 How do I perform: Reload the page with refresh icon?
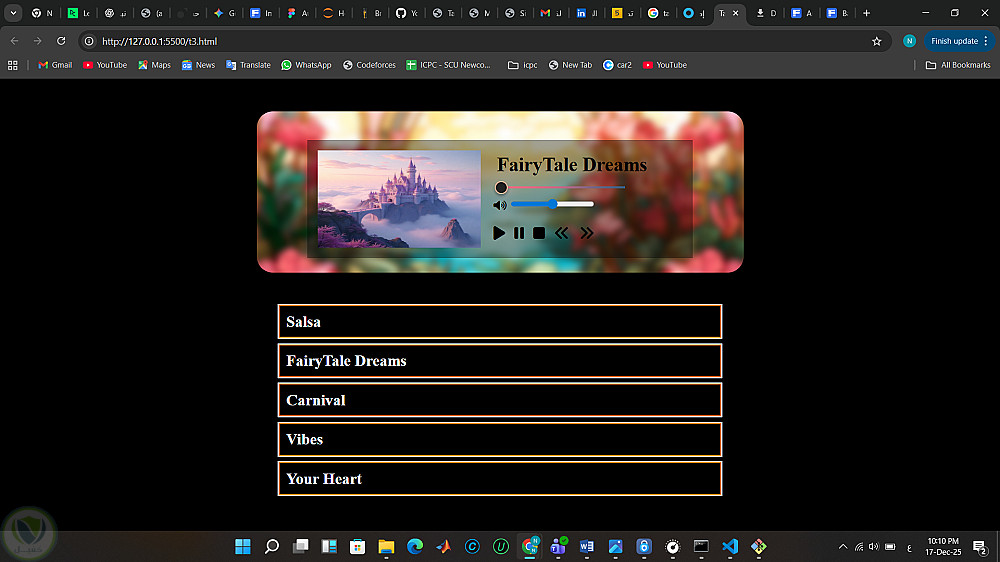click(61, 41)
